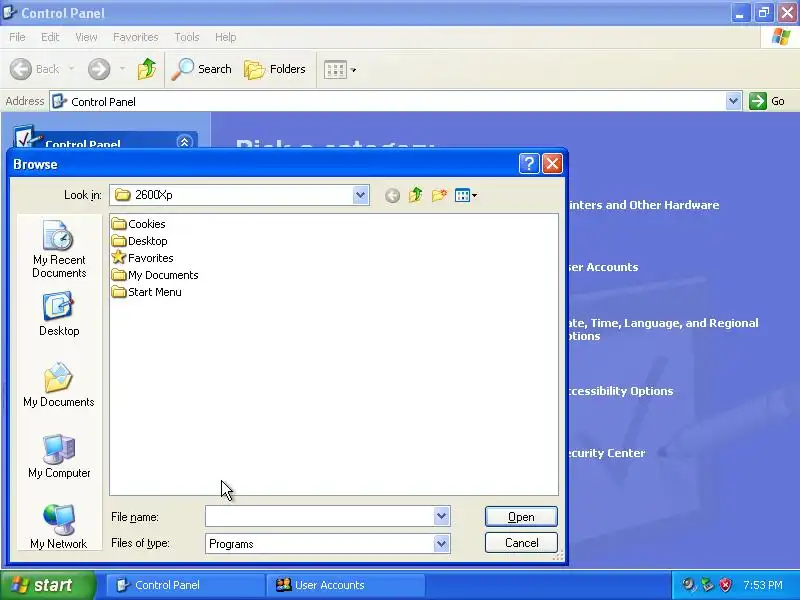Open the Back button history dropdown arrow
The image size is (800, 600).
71,68
